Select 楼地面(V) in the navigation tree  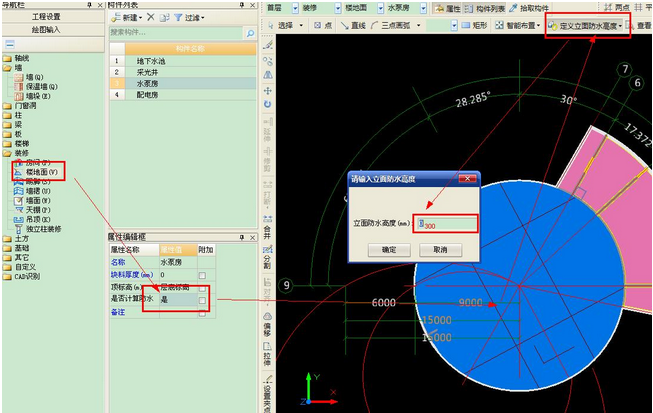(36, 172)
